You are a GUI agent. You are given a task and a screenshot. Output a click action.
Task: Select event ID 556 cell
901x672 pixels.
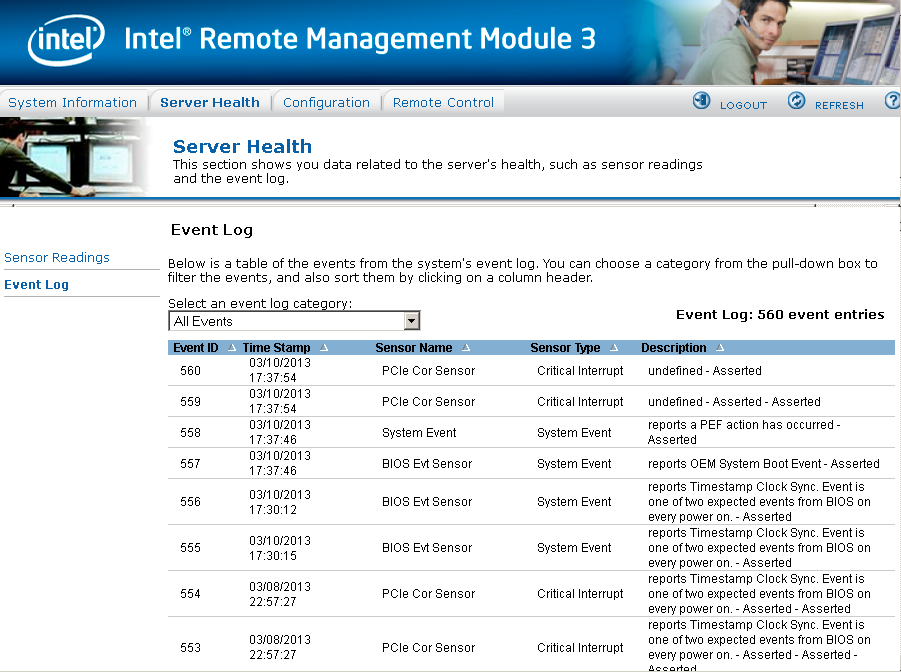(190, 502)
